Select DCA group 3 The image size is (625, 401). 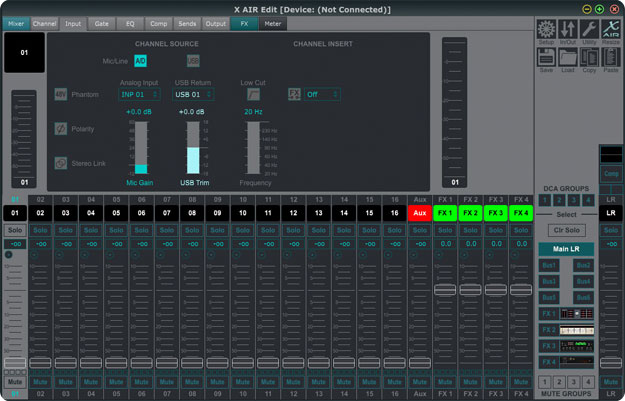[x=574, y=200]
